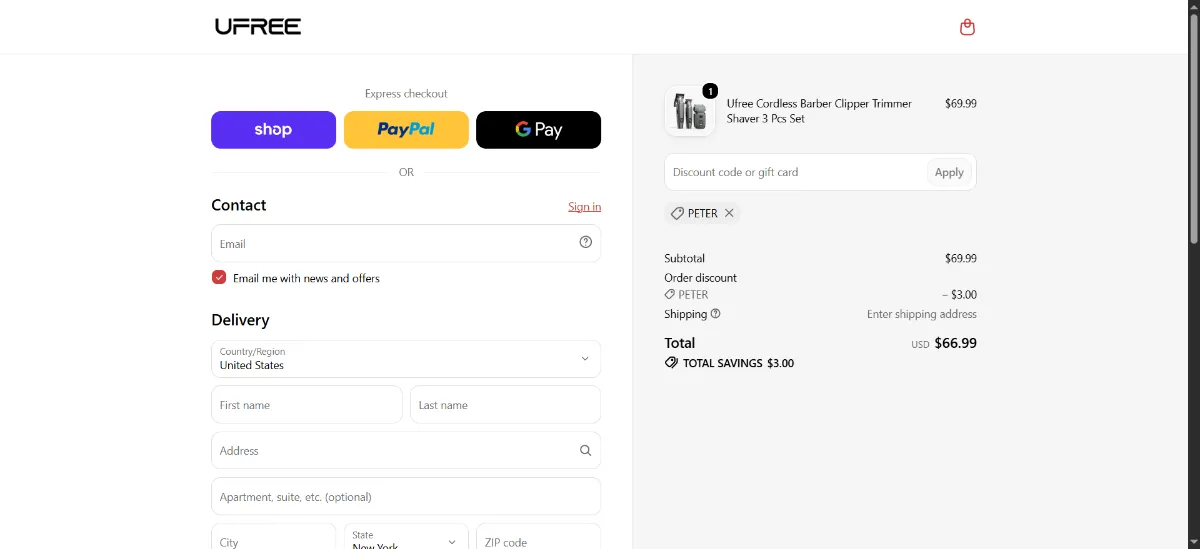Screen dimensions: 1200x549
Task: Click the total savings tag icon
Action: pos(671,363)
